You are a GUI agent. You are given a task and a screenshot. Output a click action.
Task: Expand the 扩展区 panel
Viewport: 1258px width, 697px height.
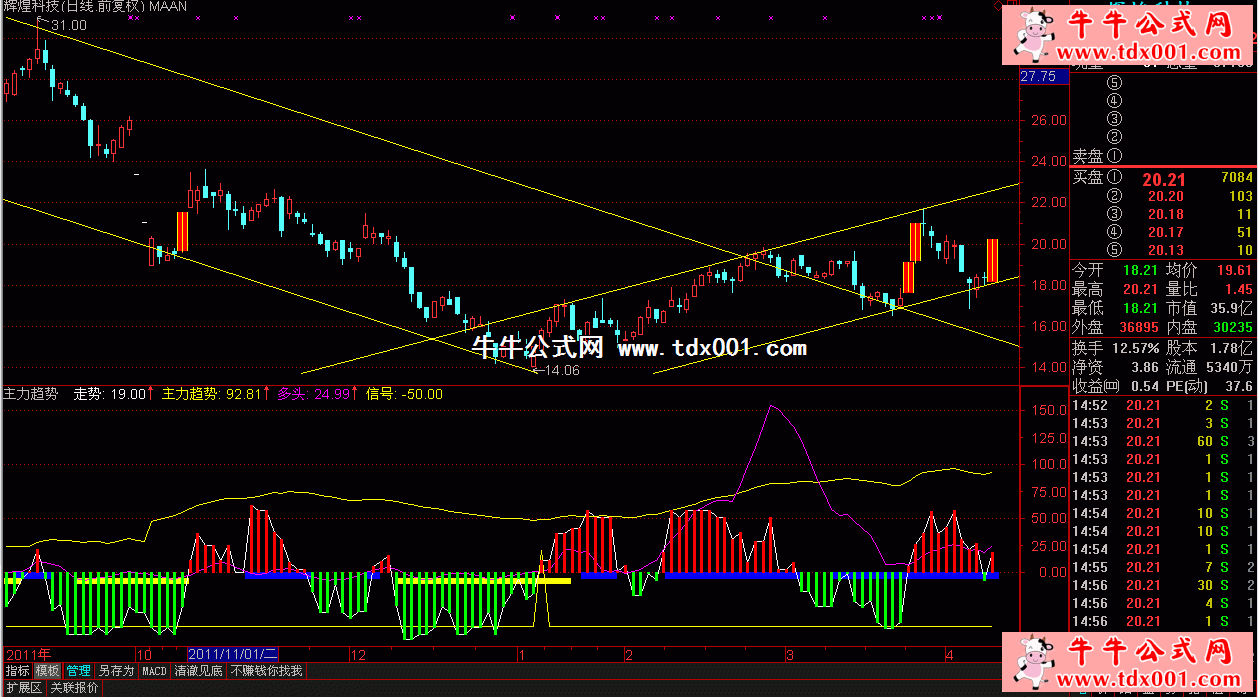[23, 688]
